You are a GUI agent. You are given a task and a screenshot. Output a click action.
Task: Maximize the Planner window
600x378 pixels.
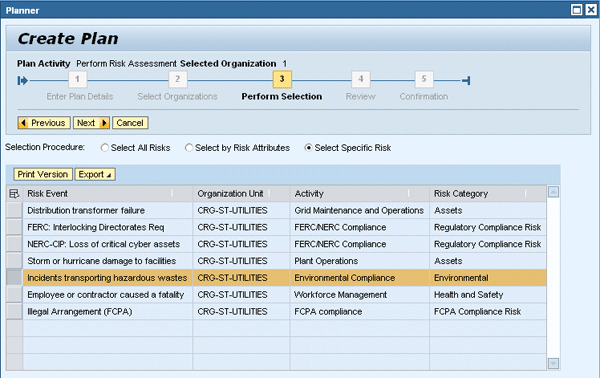577,10
